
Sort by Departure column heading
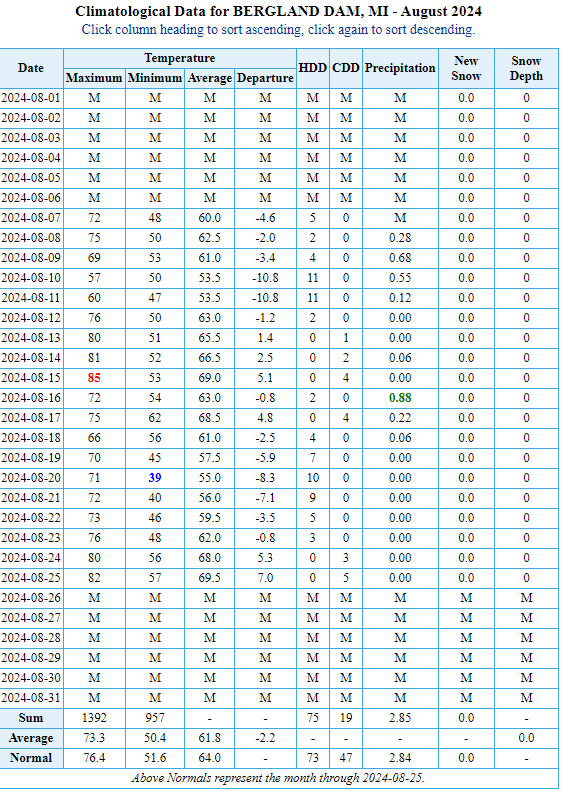point(265,78)
